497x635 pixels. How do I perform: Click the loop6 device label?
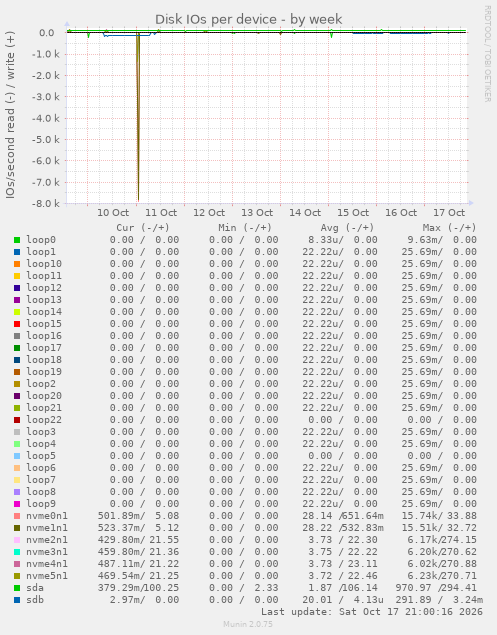point(41,468)
